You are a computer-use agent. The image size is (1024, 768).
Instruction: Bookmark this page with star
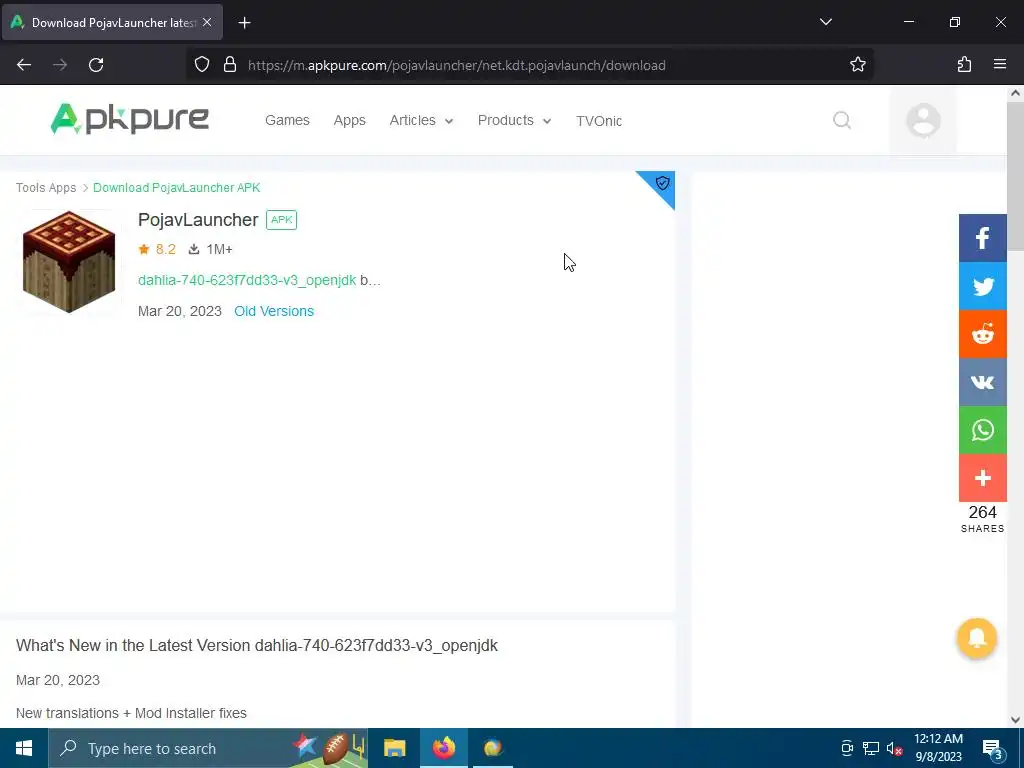pos(857,65)
